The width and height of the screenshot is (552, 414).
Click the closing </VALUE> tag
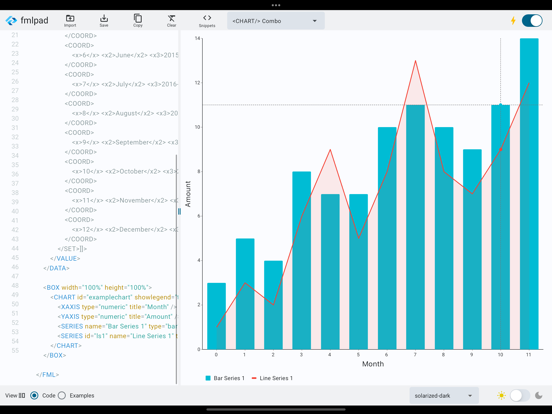[65, 258]
